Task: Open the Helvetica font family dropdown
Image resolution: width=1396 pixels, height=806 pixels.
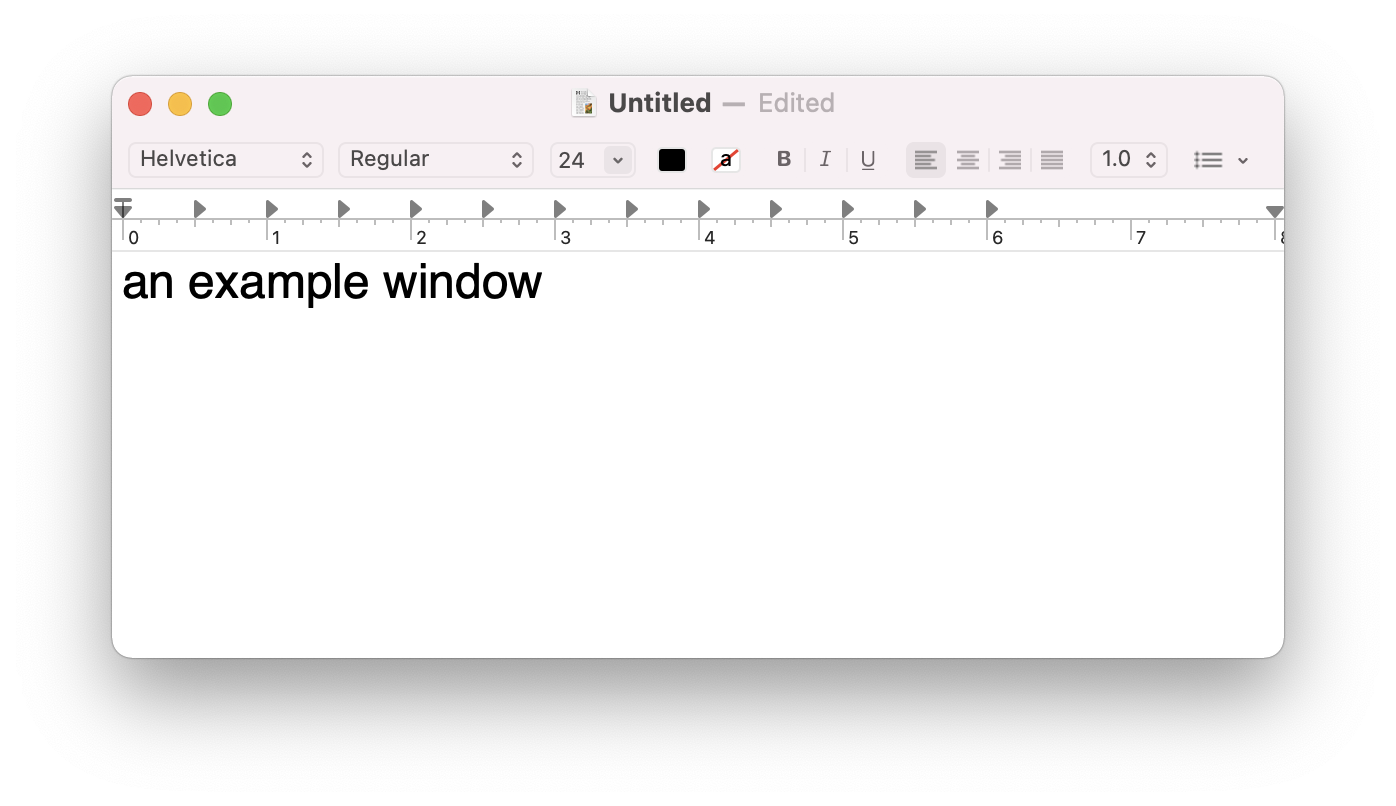Action: (x=226, y=160)
